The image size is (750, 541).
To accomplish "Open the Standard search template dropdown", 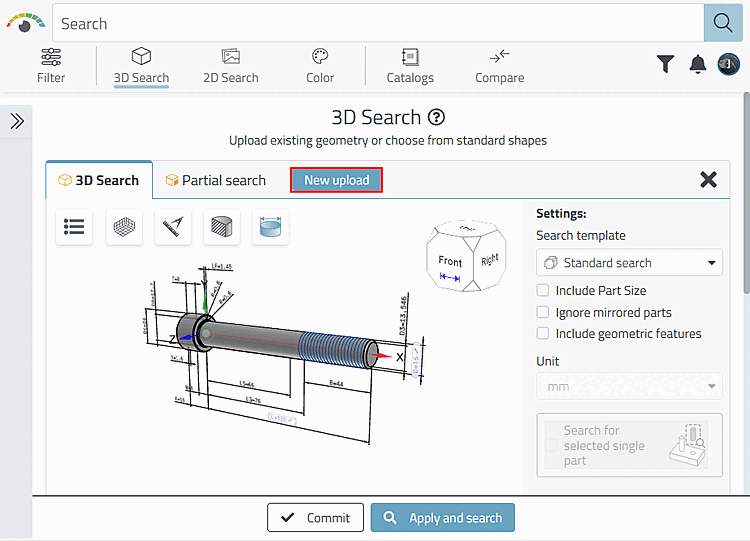I will click(629, 263).
